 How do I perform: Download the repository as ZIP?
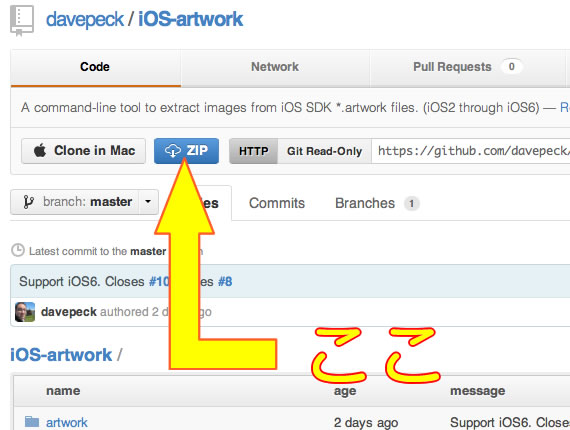coord(186,151)
